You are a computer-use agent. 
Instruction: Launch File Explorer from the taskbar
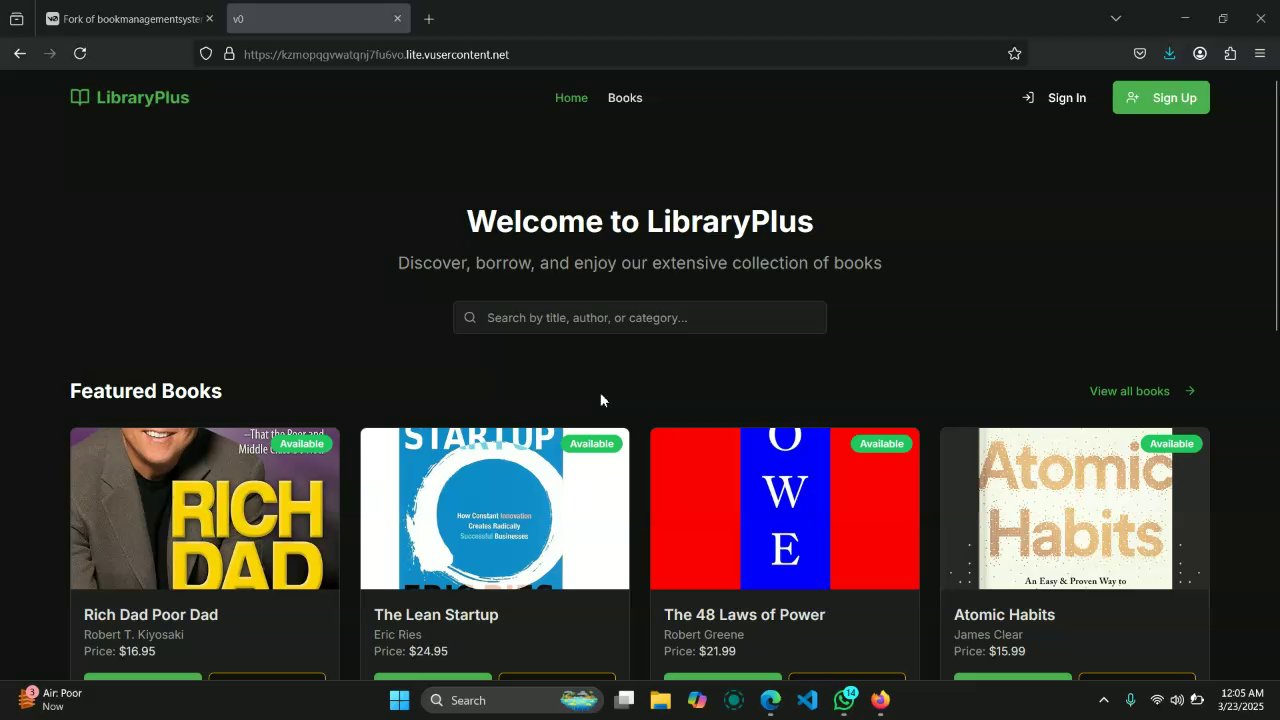click(x=660, y=700)
